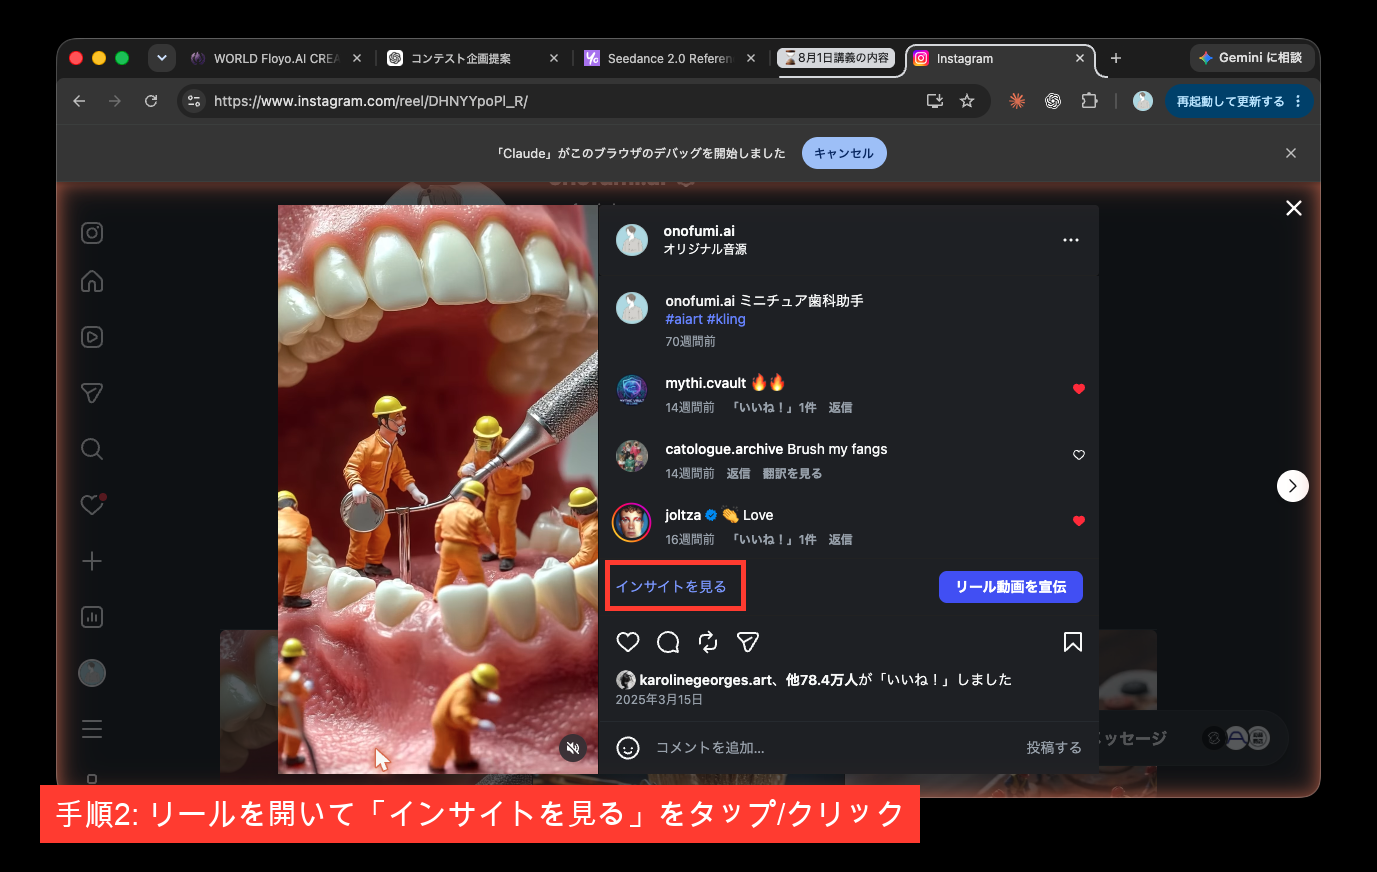Bookmark this page with star icon

(967, 101)
